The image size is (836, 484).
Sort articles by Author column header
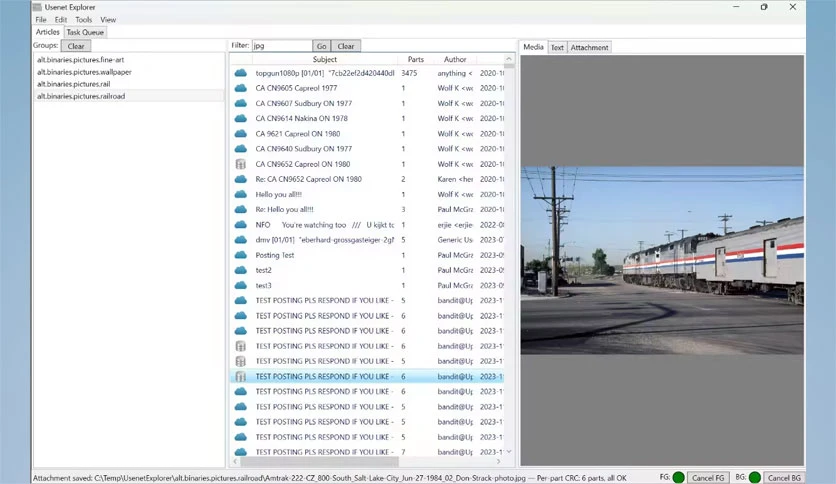(x=455, y=59)
